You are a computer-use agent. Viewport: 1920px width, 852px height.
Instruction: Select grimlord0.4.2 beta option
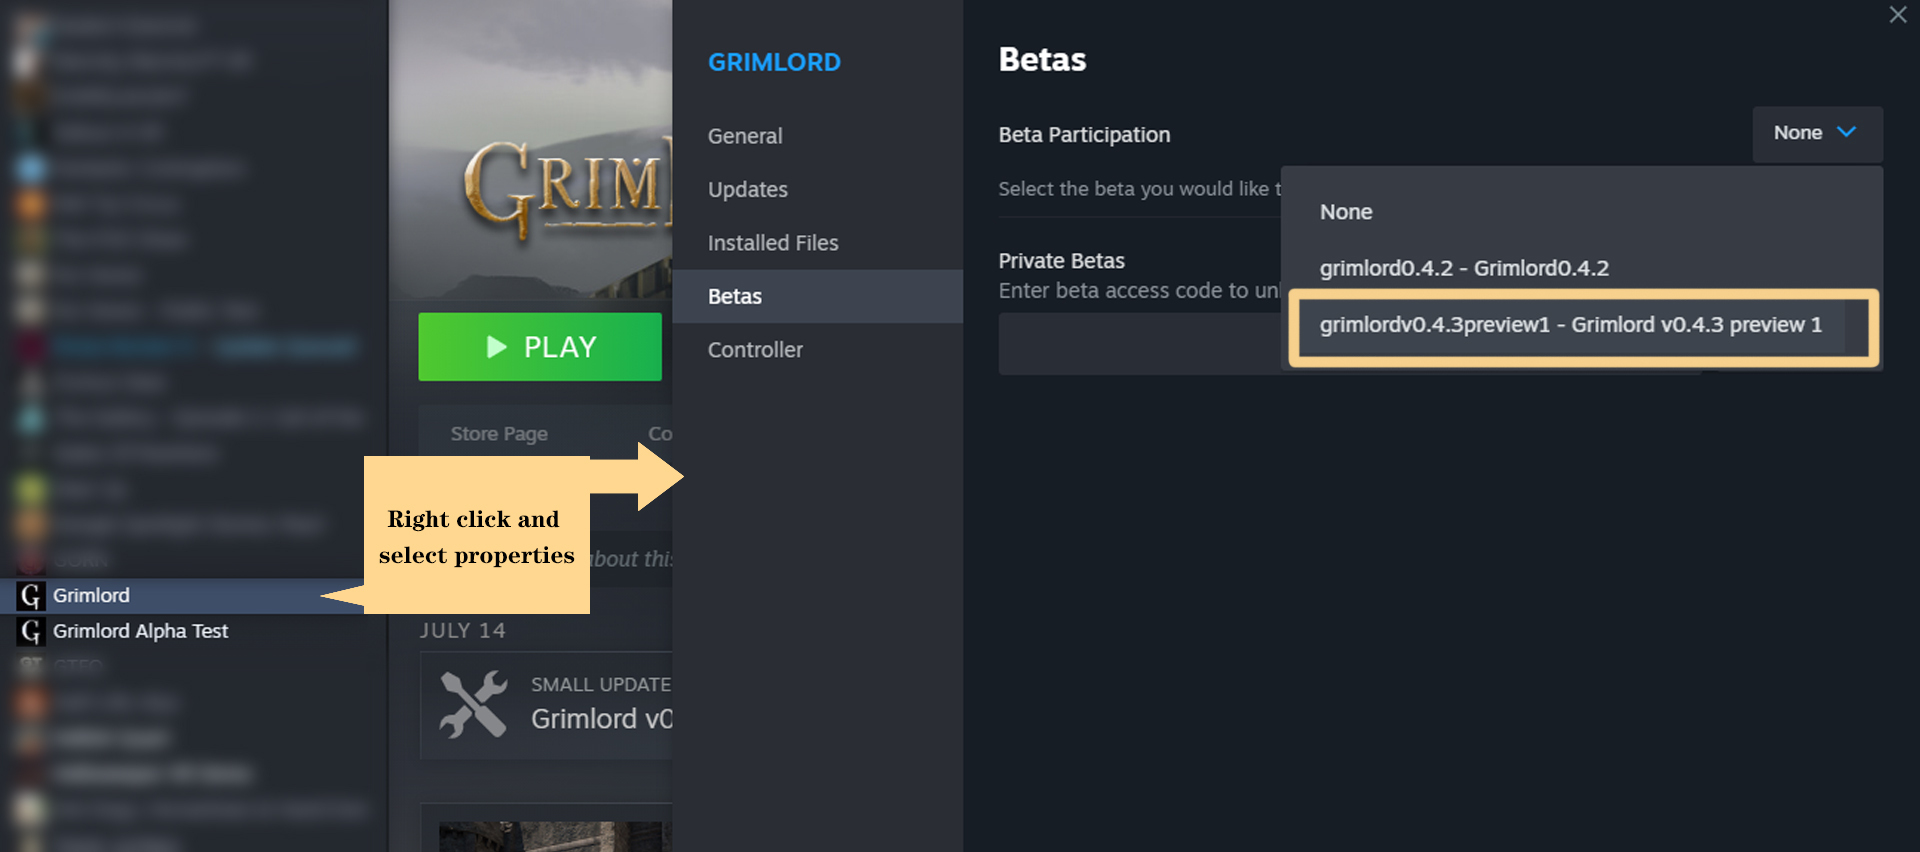[x=1464, y=268]
